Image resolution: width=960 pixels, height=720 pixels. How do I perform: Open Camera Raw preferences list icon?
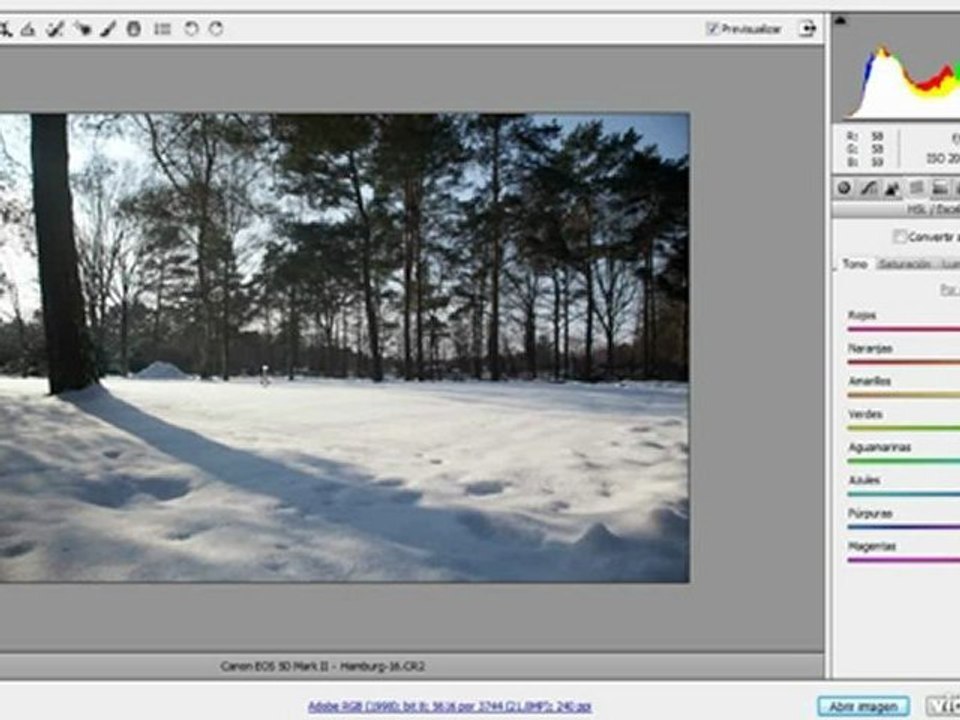tap(162, 29)
